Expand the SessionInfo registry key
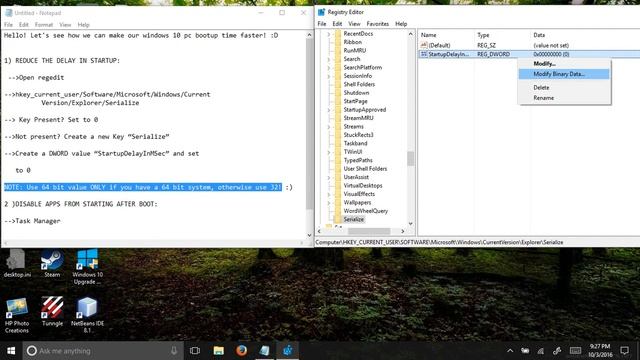The width and height of the screenshot is (640, 360). (x=329, y=76)
